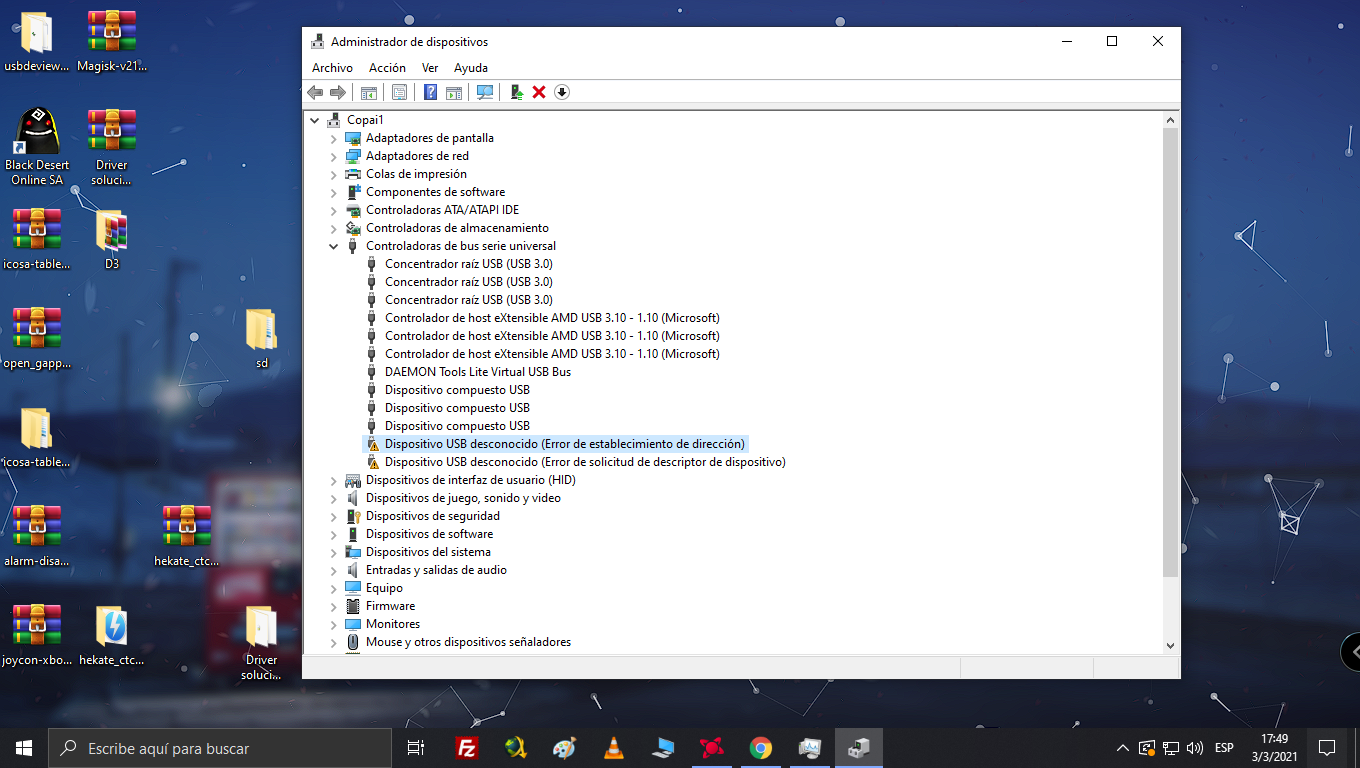Select the usbdeview desktop folder
This screenshot has width=1360, height=768.
coord(37,42)
